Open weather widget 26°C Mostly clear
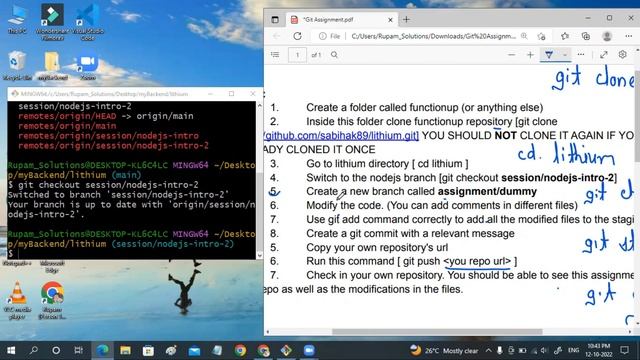The width and height of the screenshot is (640, 360). [444, 351]
